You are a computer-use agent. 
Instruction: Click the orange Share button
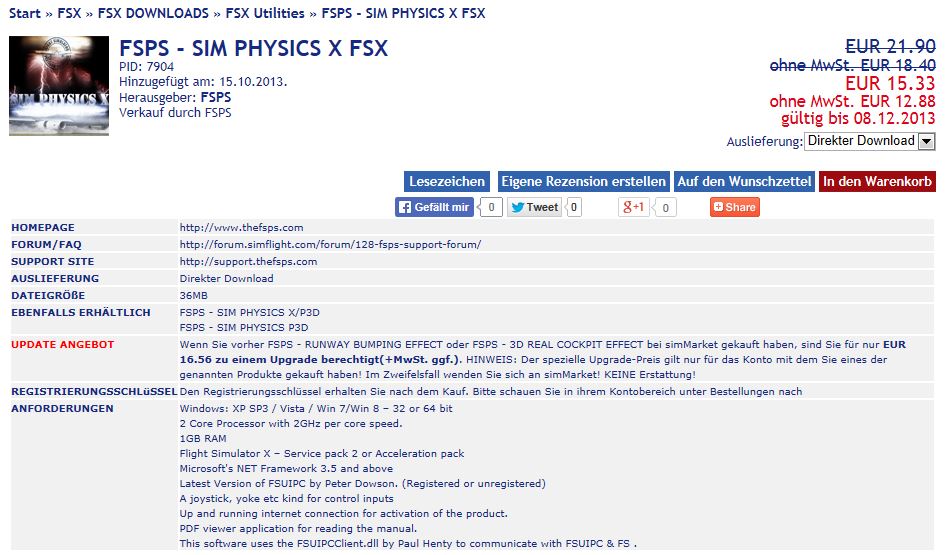click(x=734, y=207)
